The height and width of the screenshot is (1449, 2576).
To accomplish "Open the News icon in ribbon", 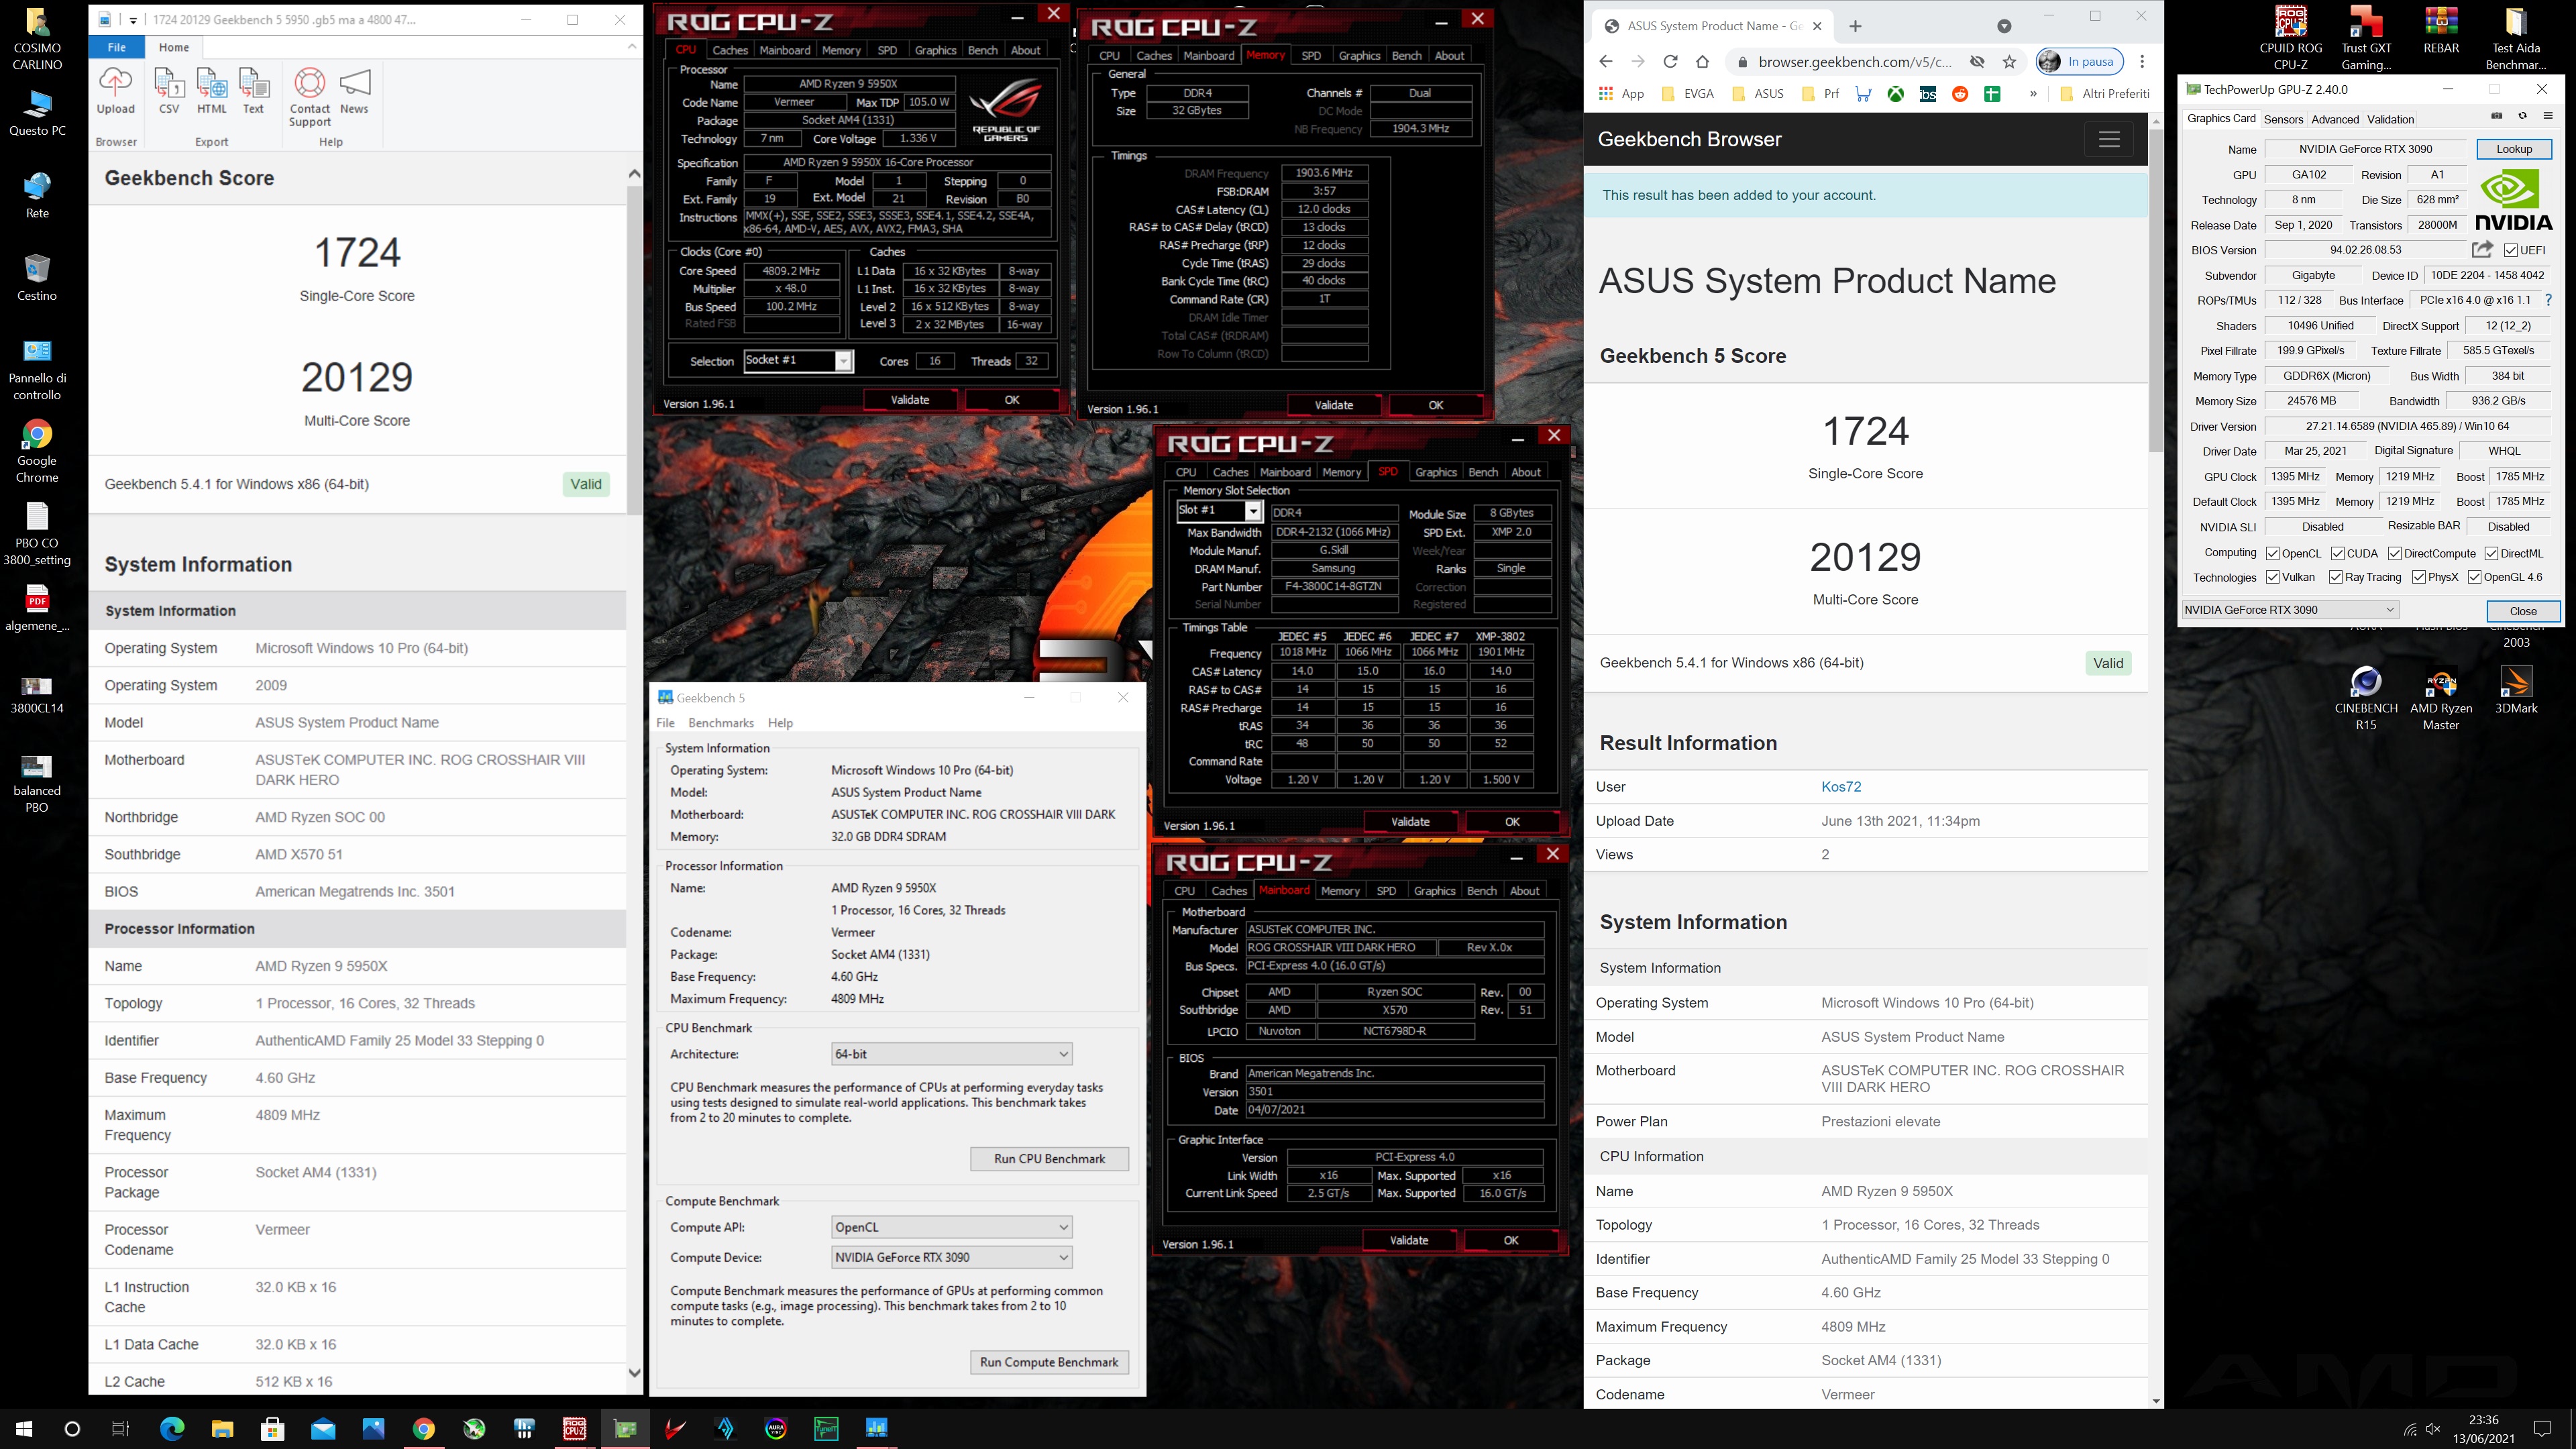I will tap(355, 91).
